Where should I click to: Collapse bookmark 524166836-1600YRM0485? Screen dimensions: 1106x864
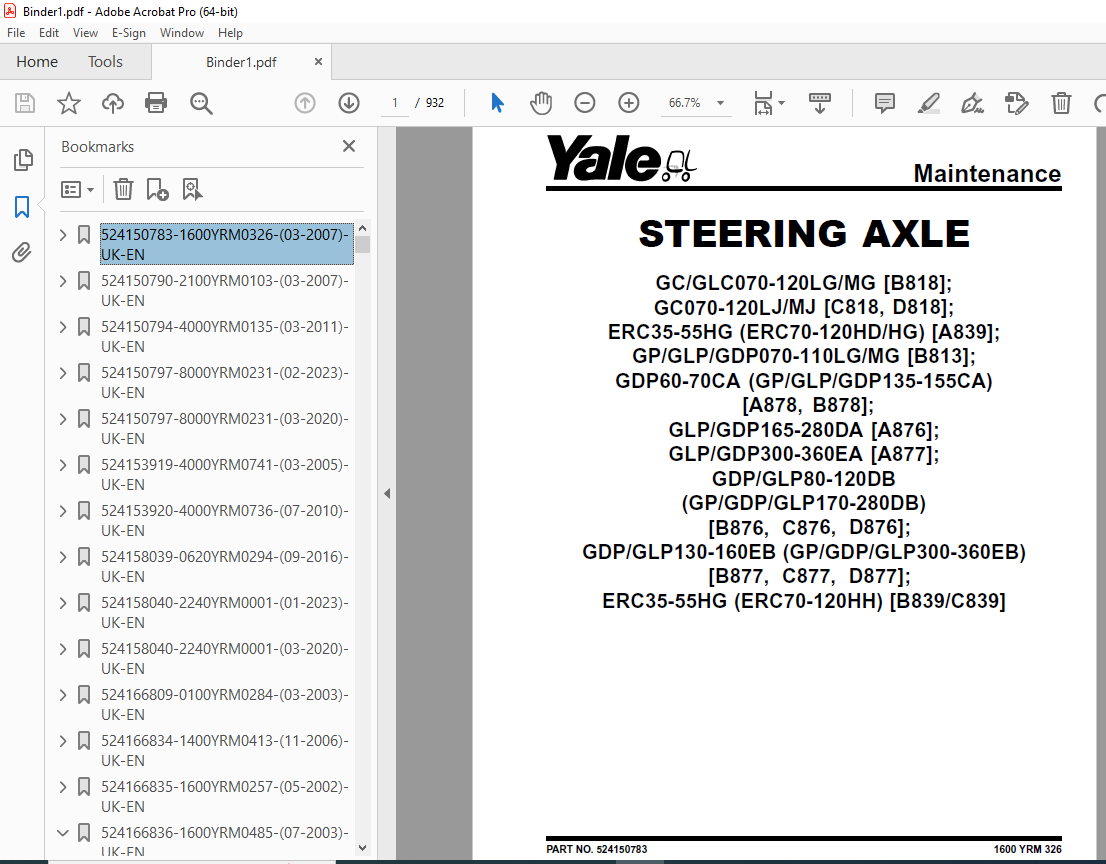(63, 833)
